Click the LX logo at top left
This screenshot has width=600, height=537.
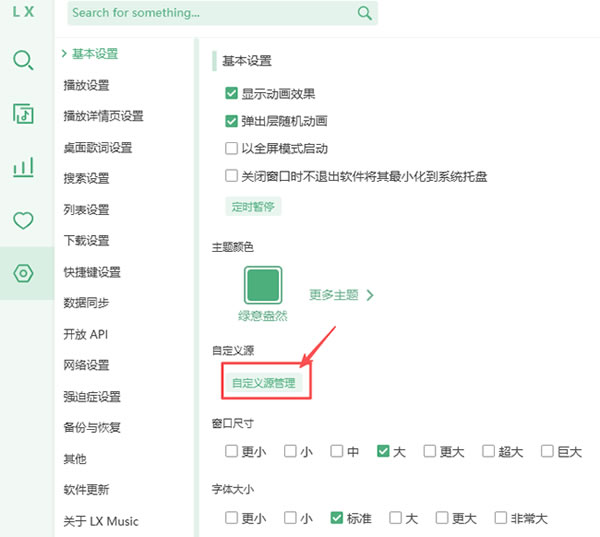[23, 13]
